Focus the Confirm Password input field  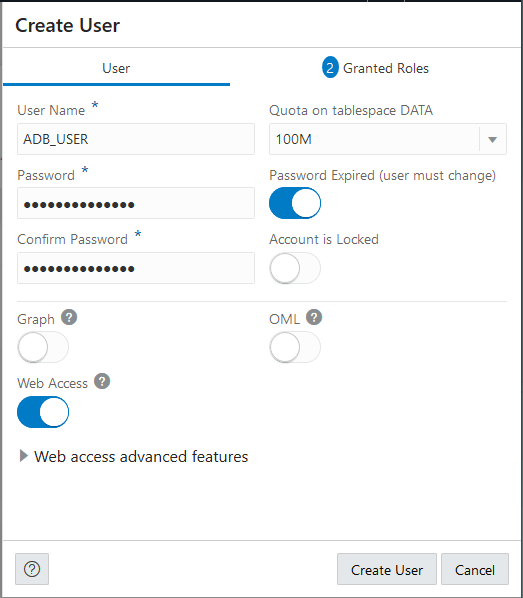pyautogui.click(x=136, y=268)
